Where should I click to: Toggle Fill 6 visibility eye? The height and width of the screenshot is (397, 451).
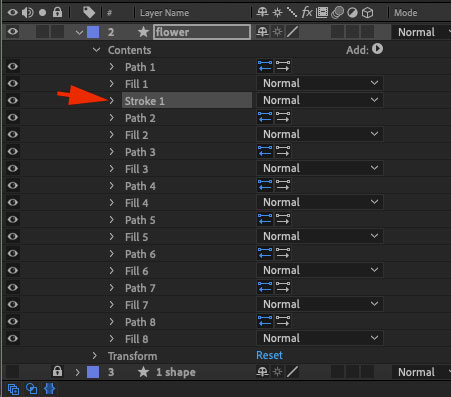pos(13,270)
